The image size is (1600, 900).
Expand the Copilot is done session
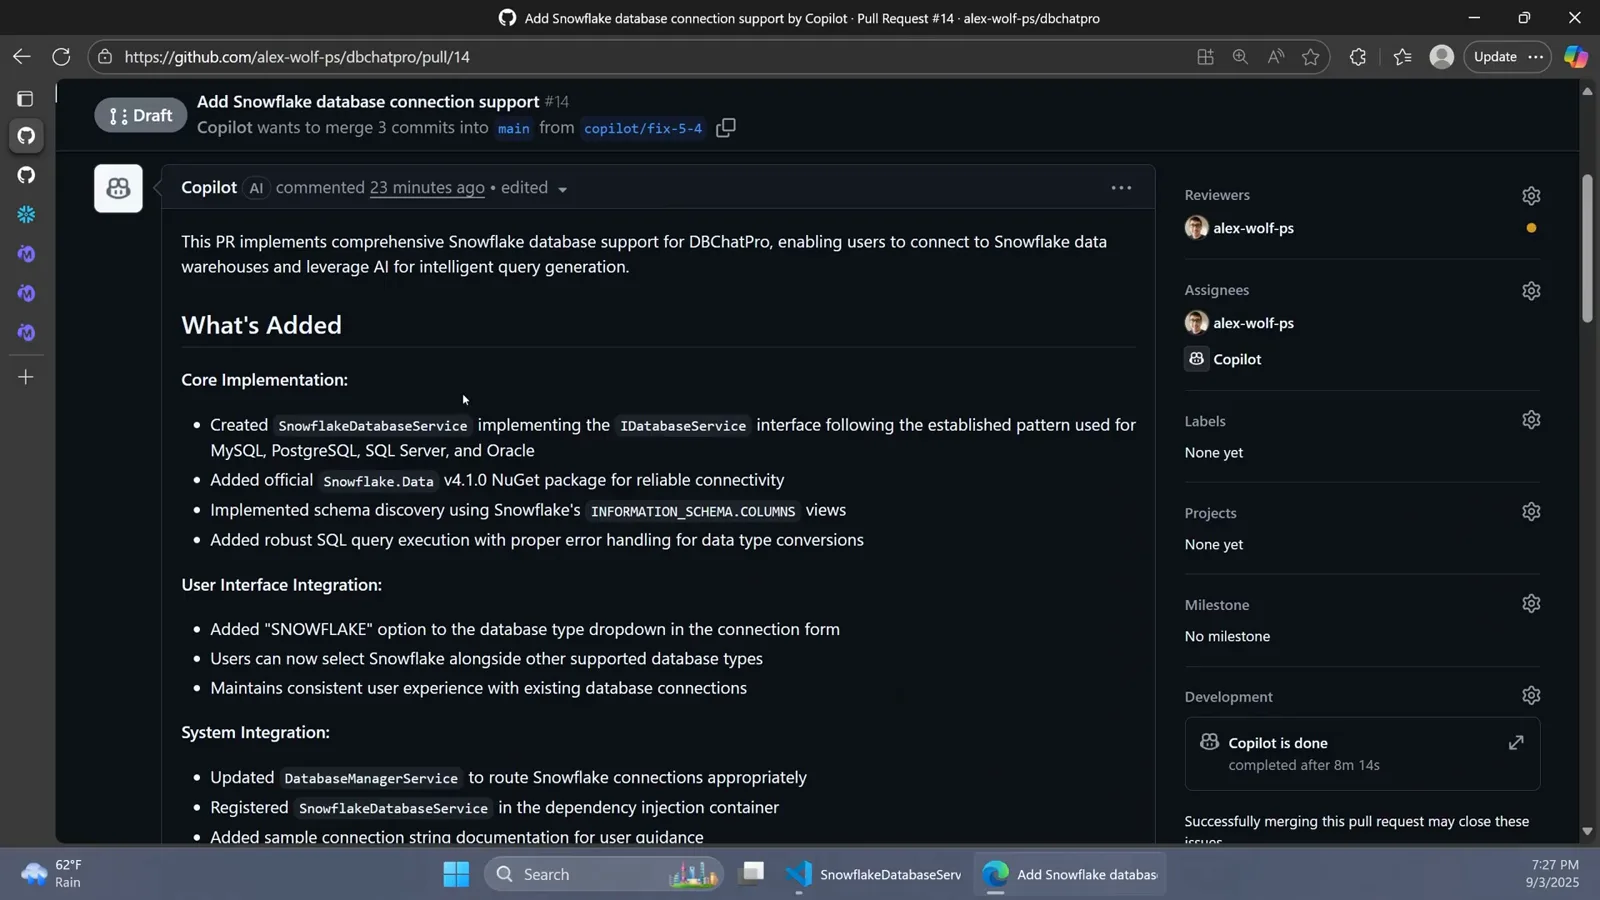[x=1516, y=742]
